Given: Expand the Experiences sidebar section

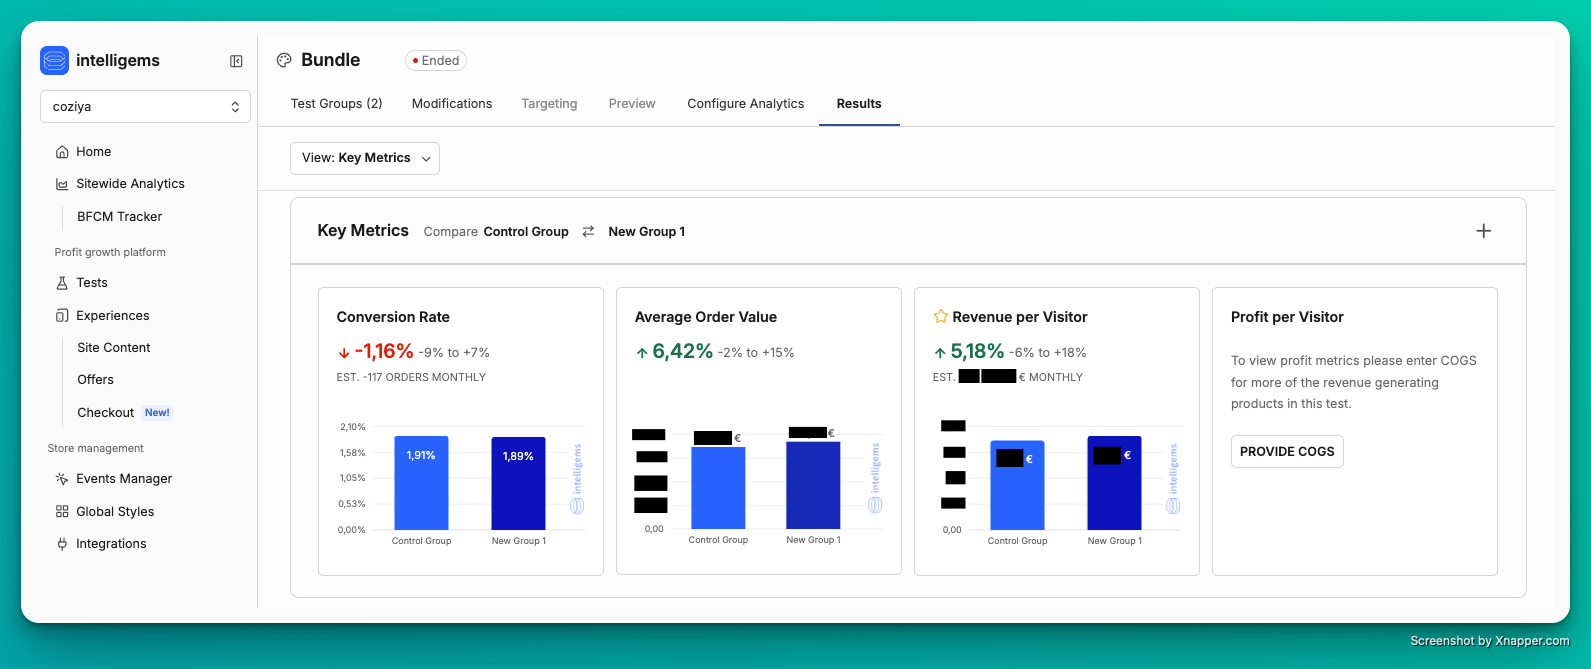Looking at the screenshot, I should (x=112, y=316).
